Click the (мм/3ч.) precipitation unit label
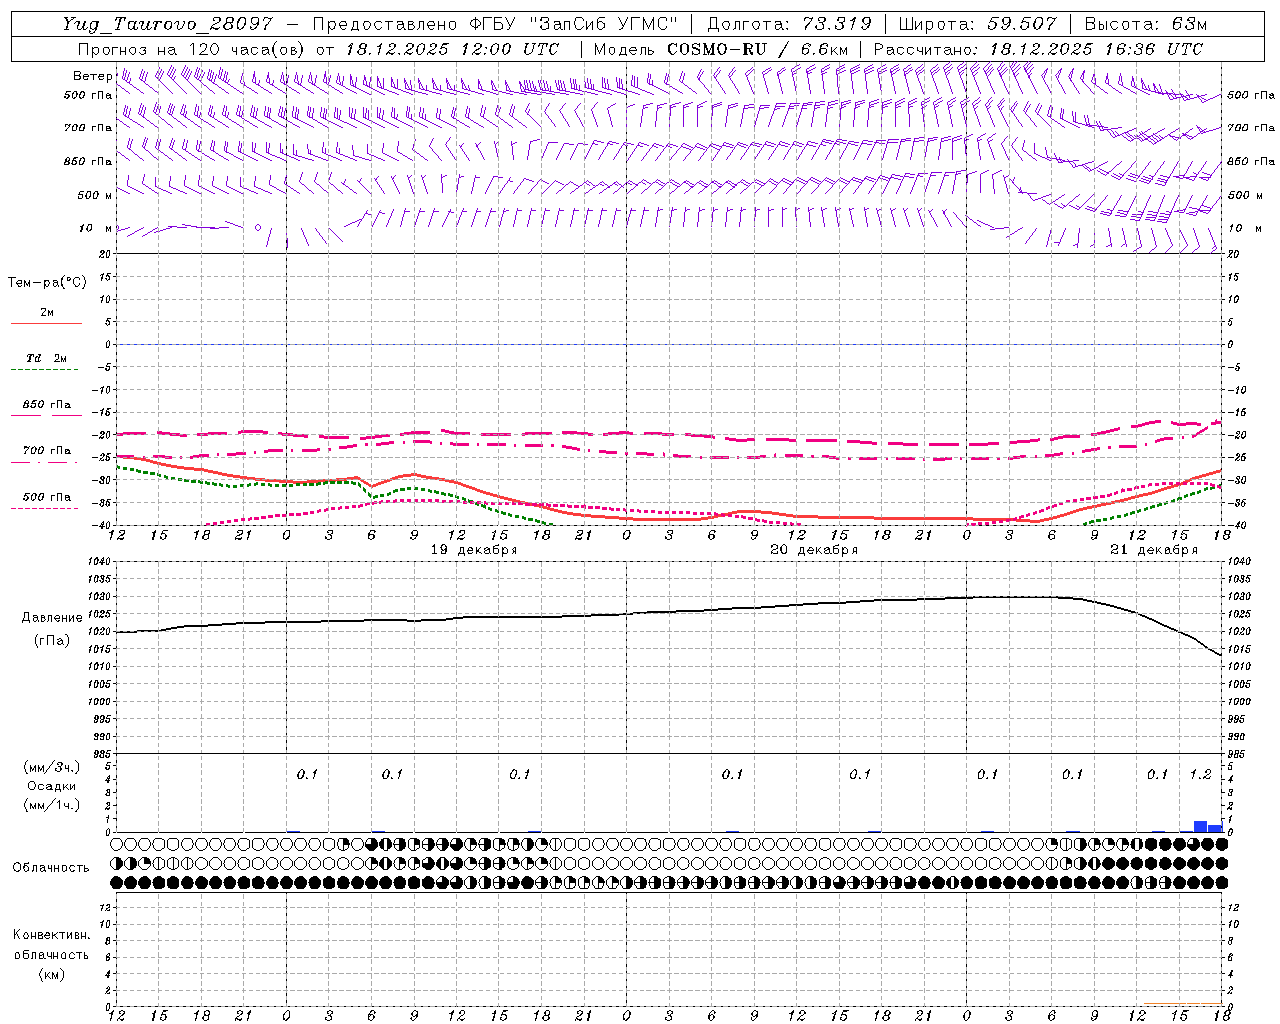The image size is (1280, 1024). pos(52,767)
